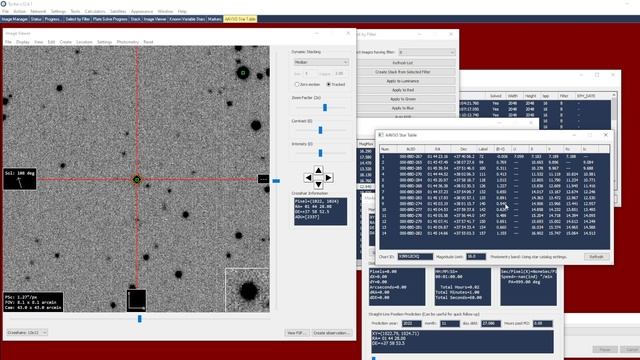Click the hours past MJD input field

(x=543, y=323)
